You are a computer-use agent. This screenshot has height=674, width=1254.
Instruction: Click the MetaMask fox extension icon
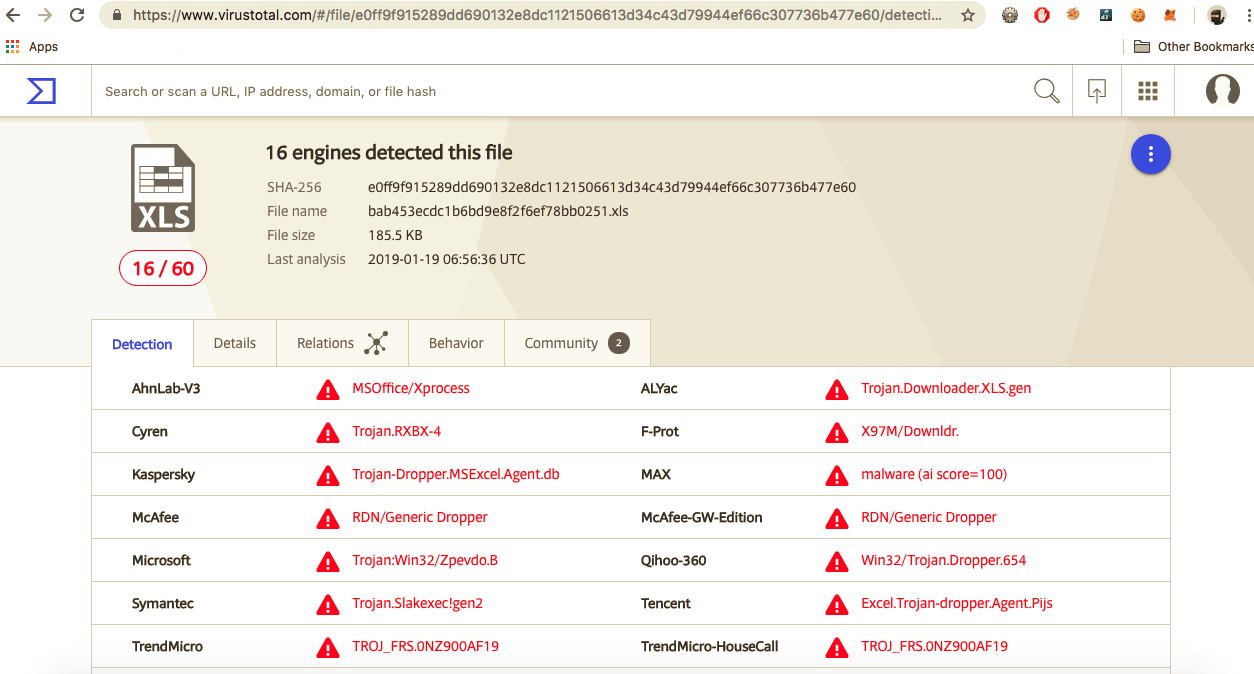(x=1170, y=15)
